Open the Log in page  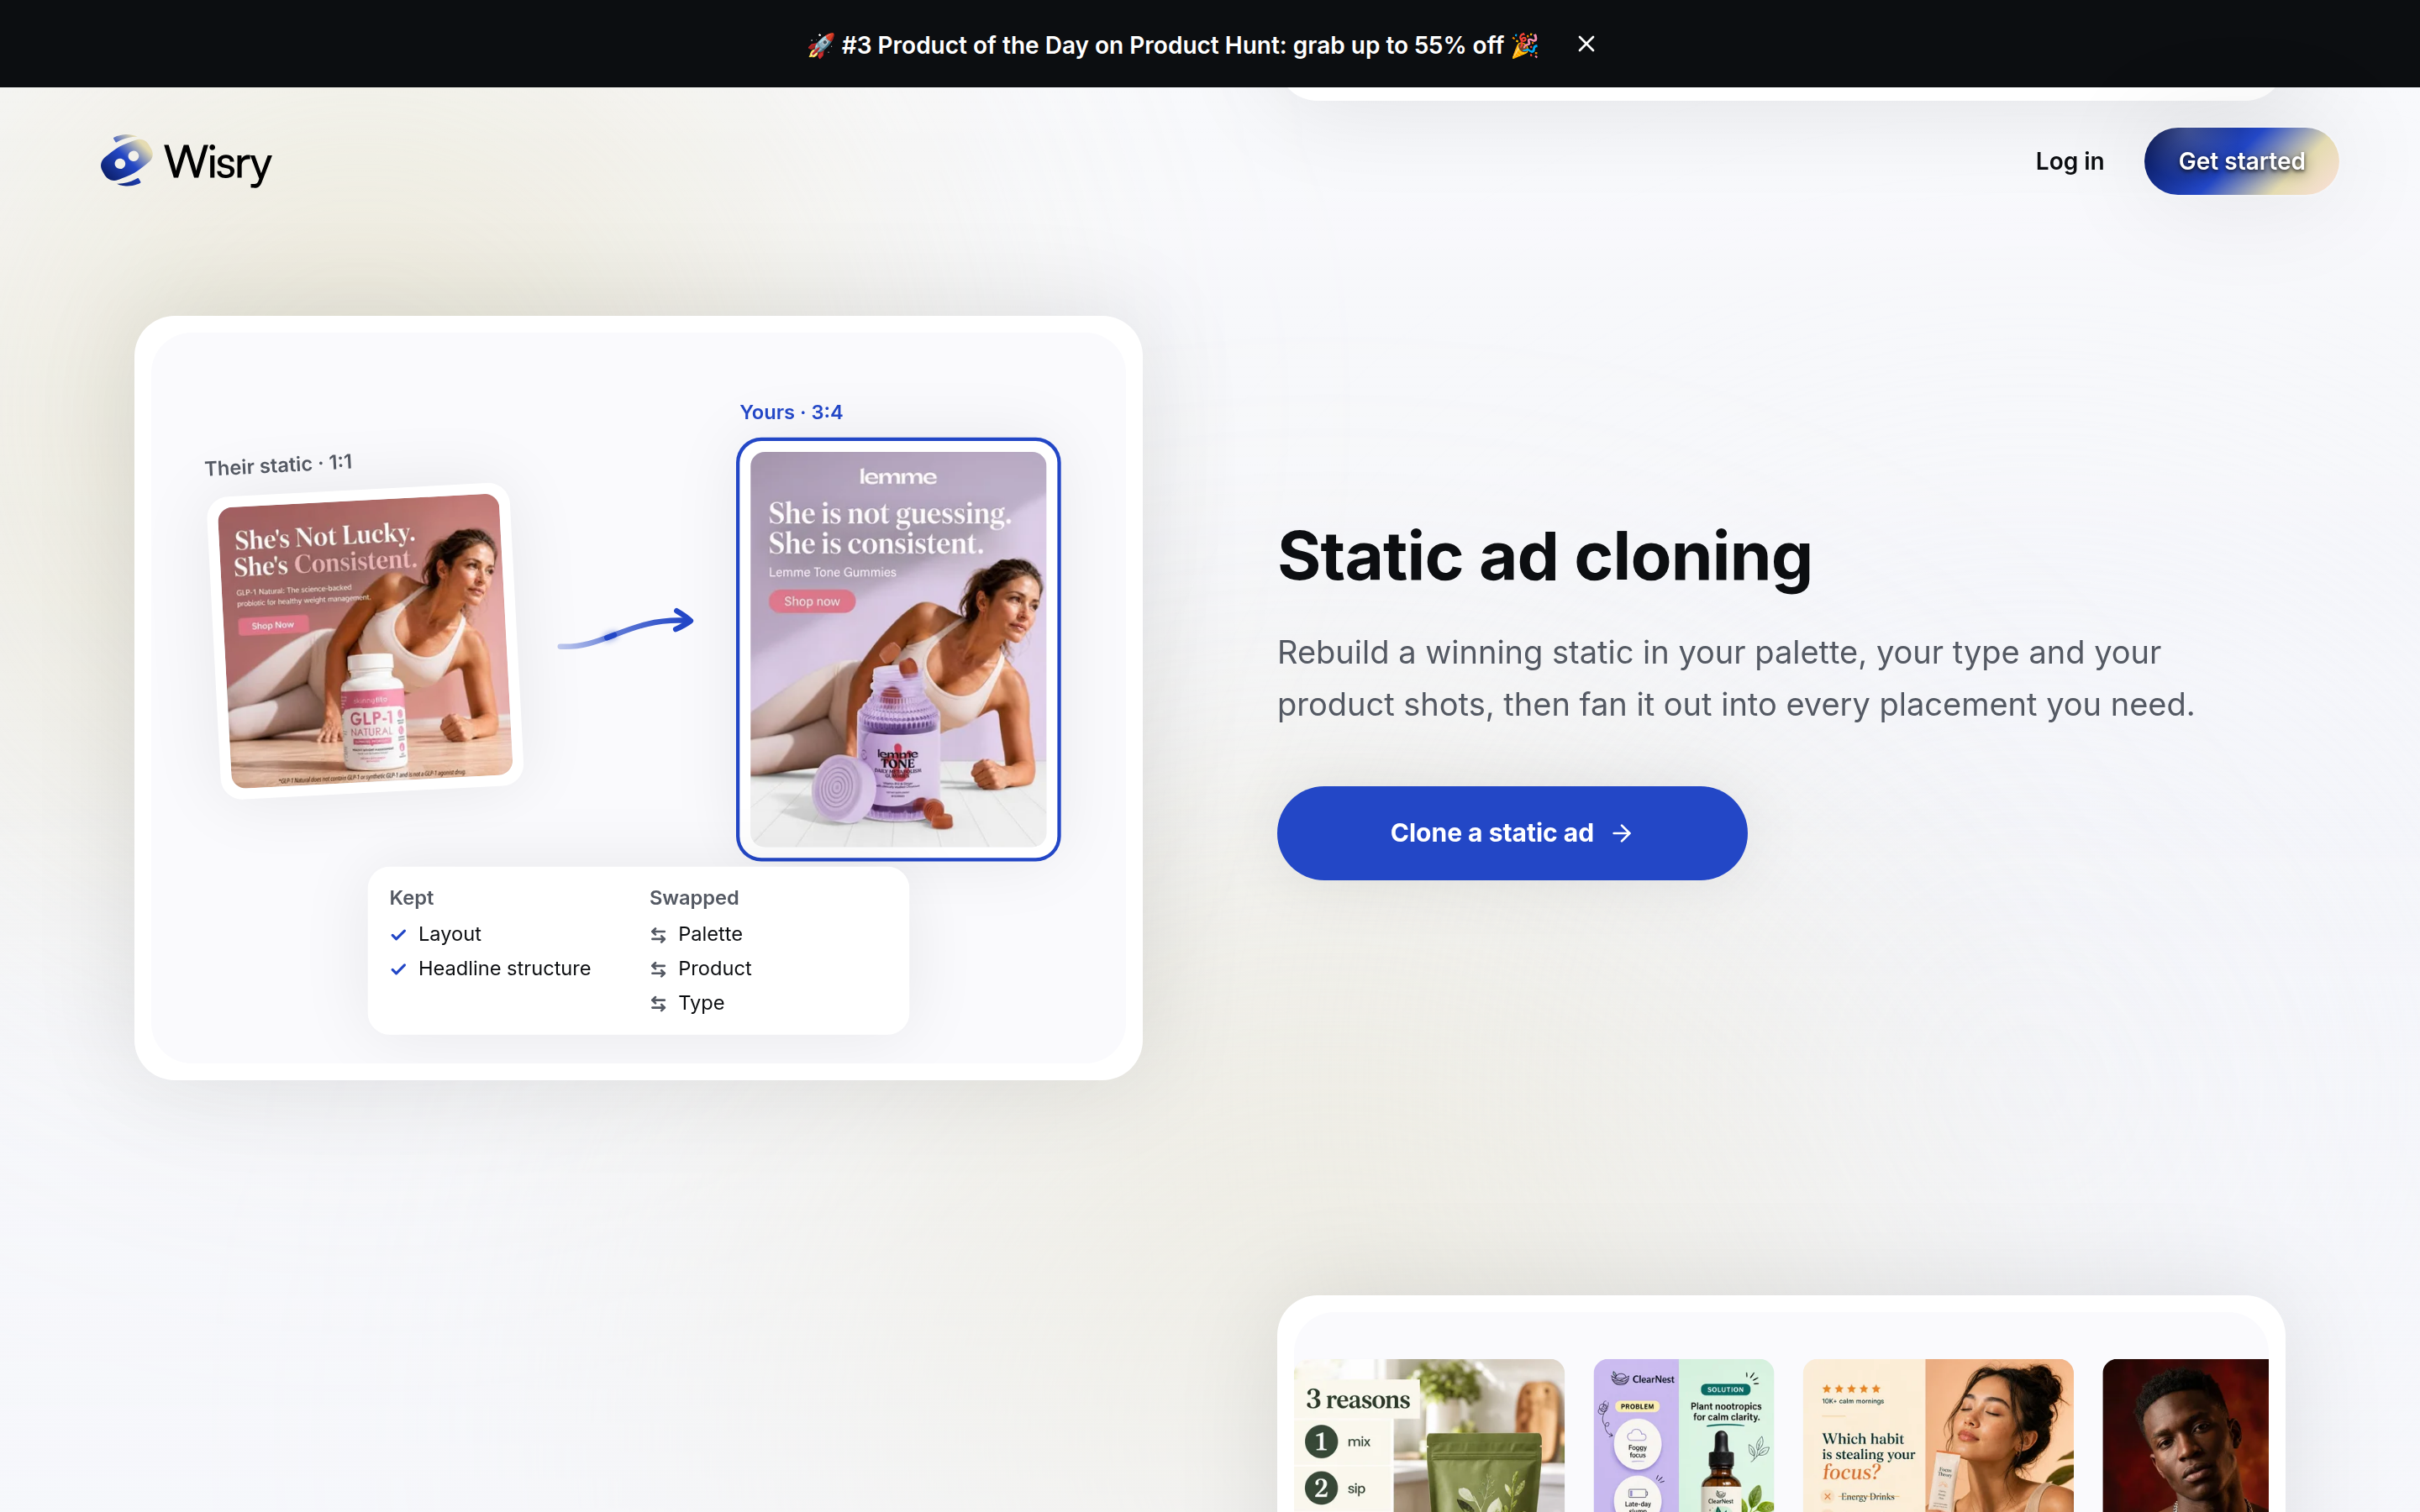click(2069, 161)
